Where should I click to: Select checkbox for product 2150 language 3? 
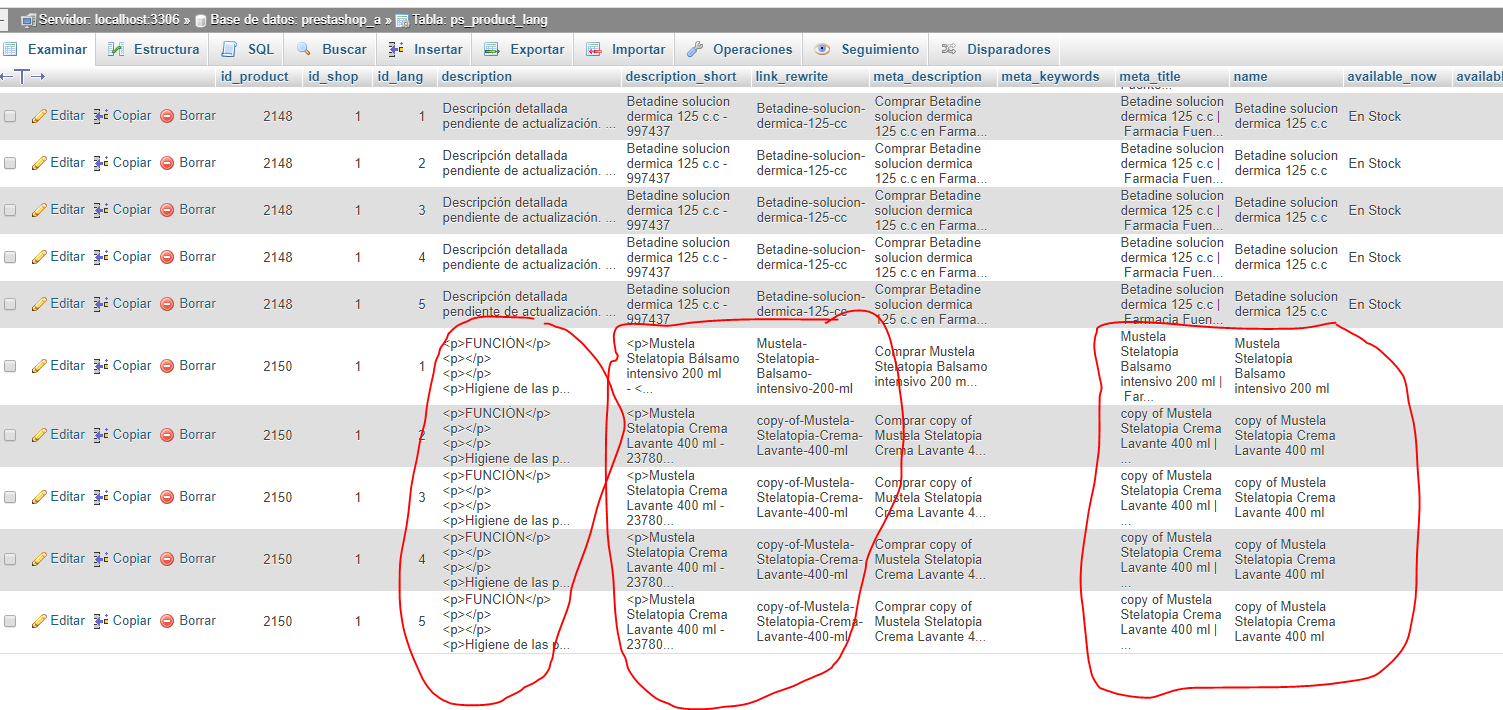(x=10, y=497)
